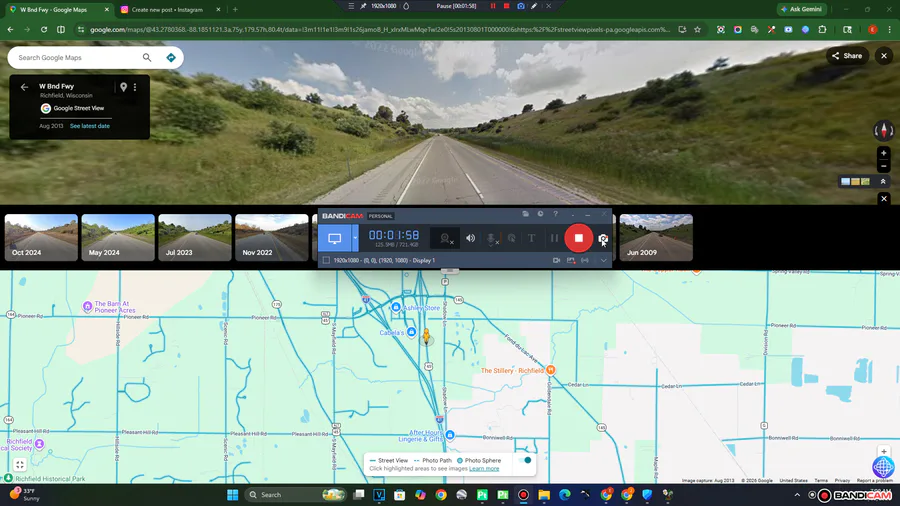Stop via the red square on the top recording bar

(506, 6)
